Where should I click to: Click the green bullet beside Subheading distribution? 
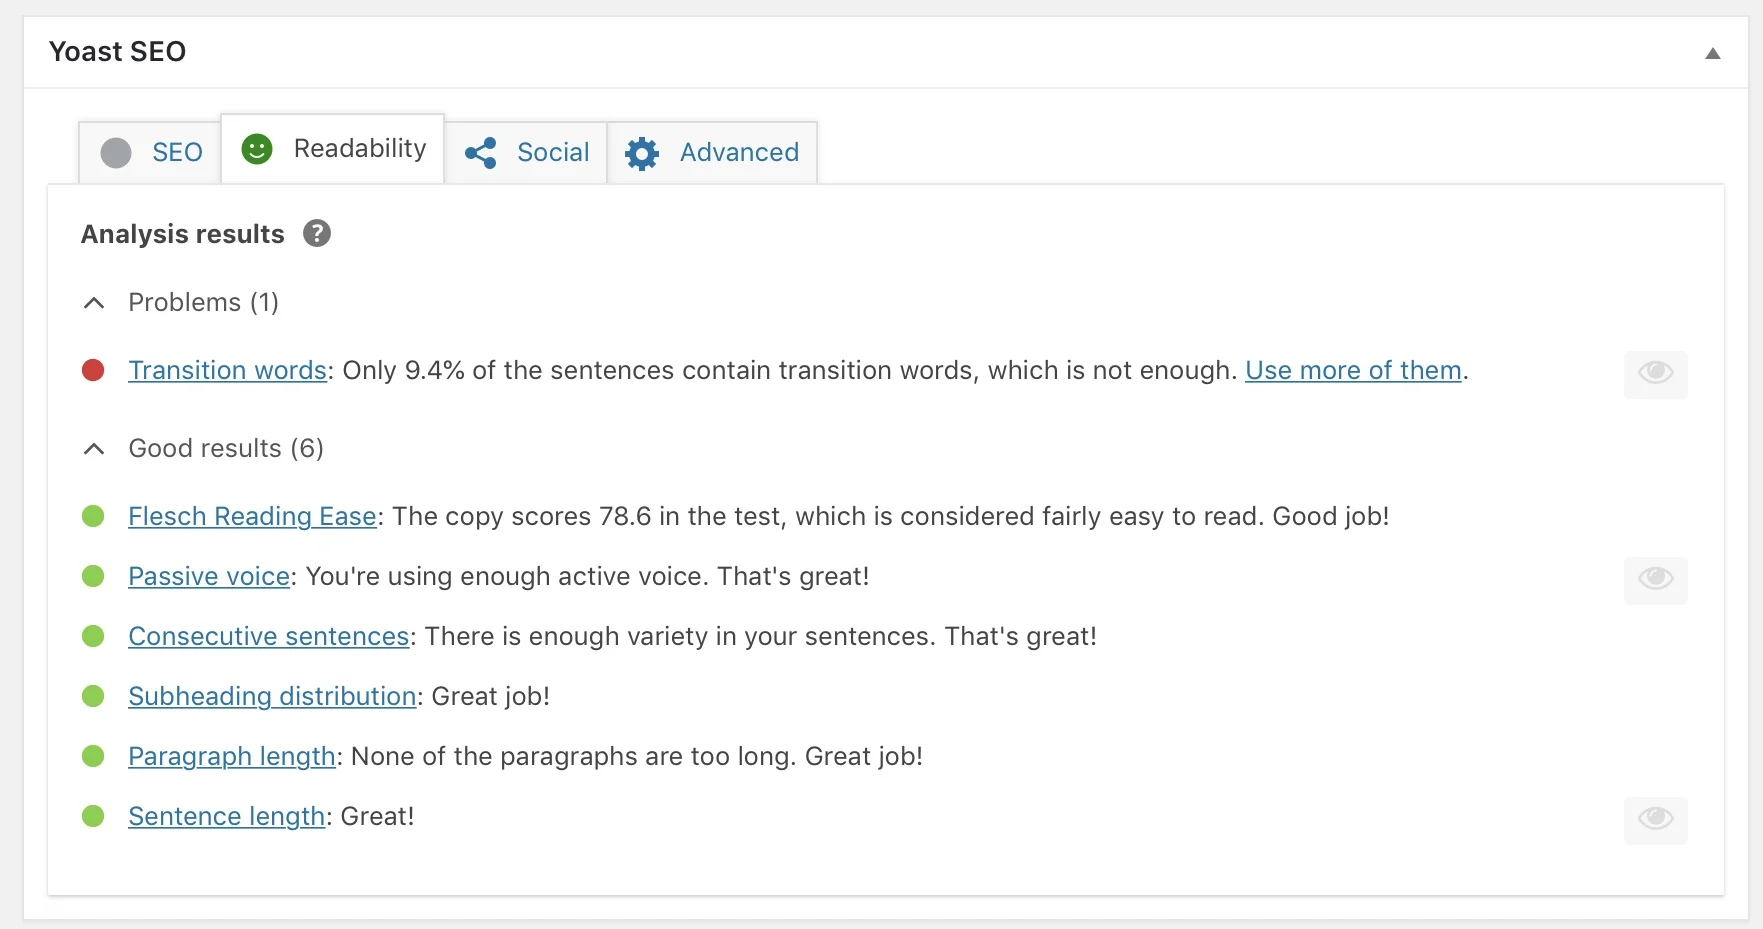pos(93,696)
